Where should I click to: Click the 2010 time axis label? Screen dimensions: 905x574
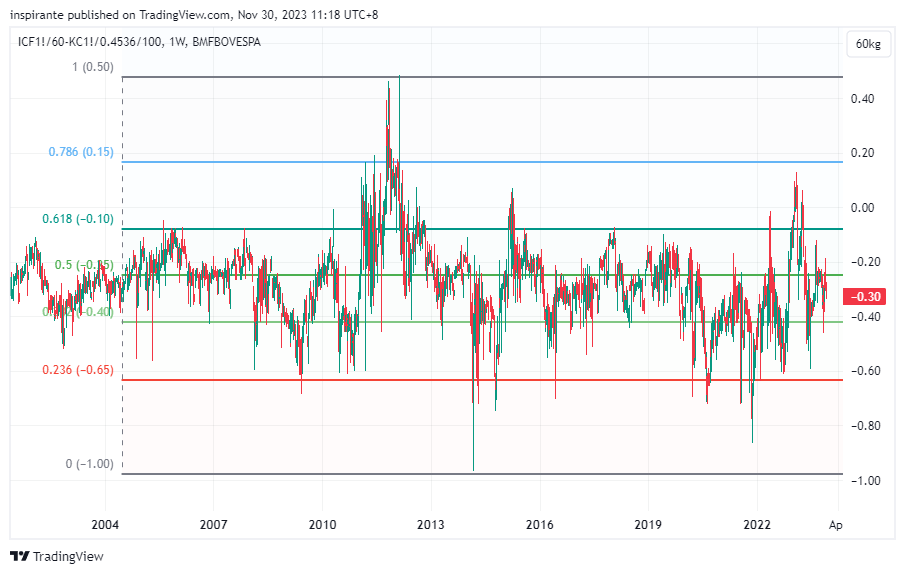322,524
